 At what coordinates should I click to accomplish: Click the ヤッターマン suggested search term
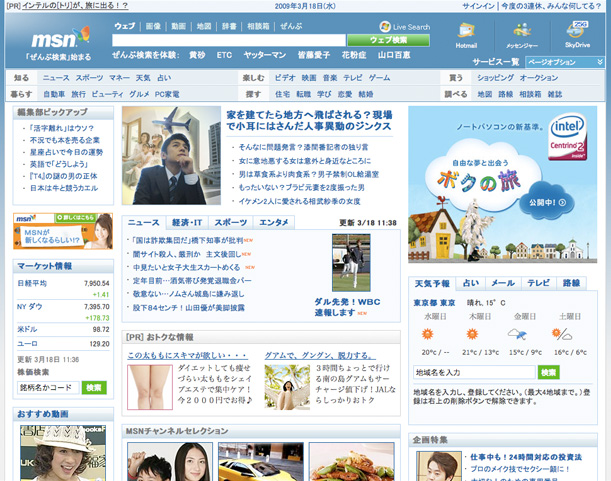click(x=265, y=55)
